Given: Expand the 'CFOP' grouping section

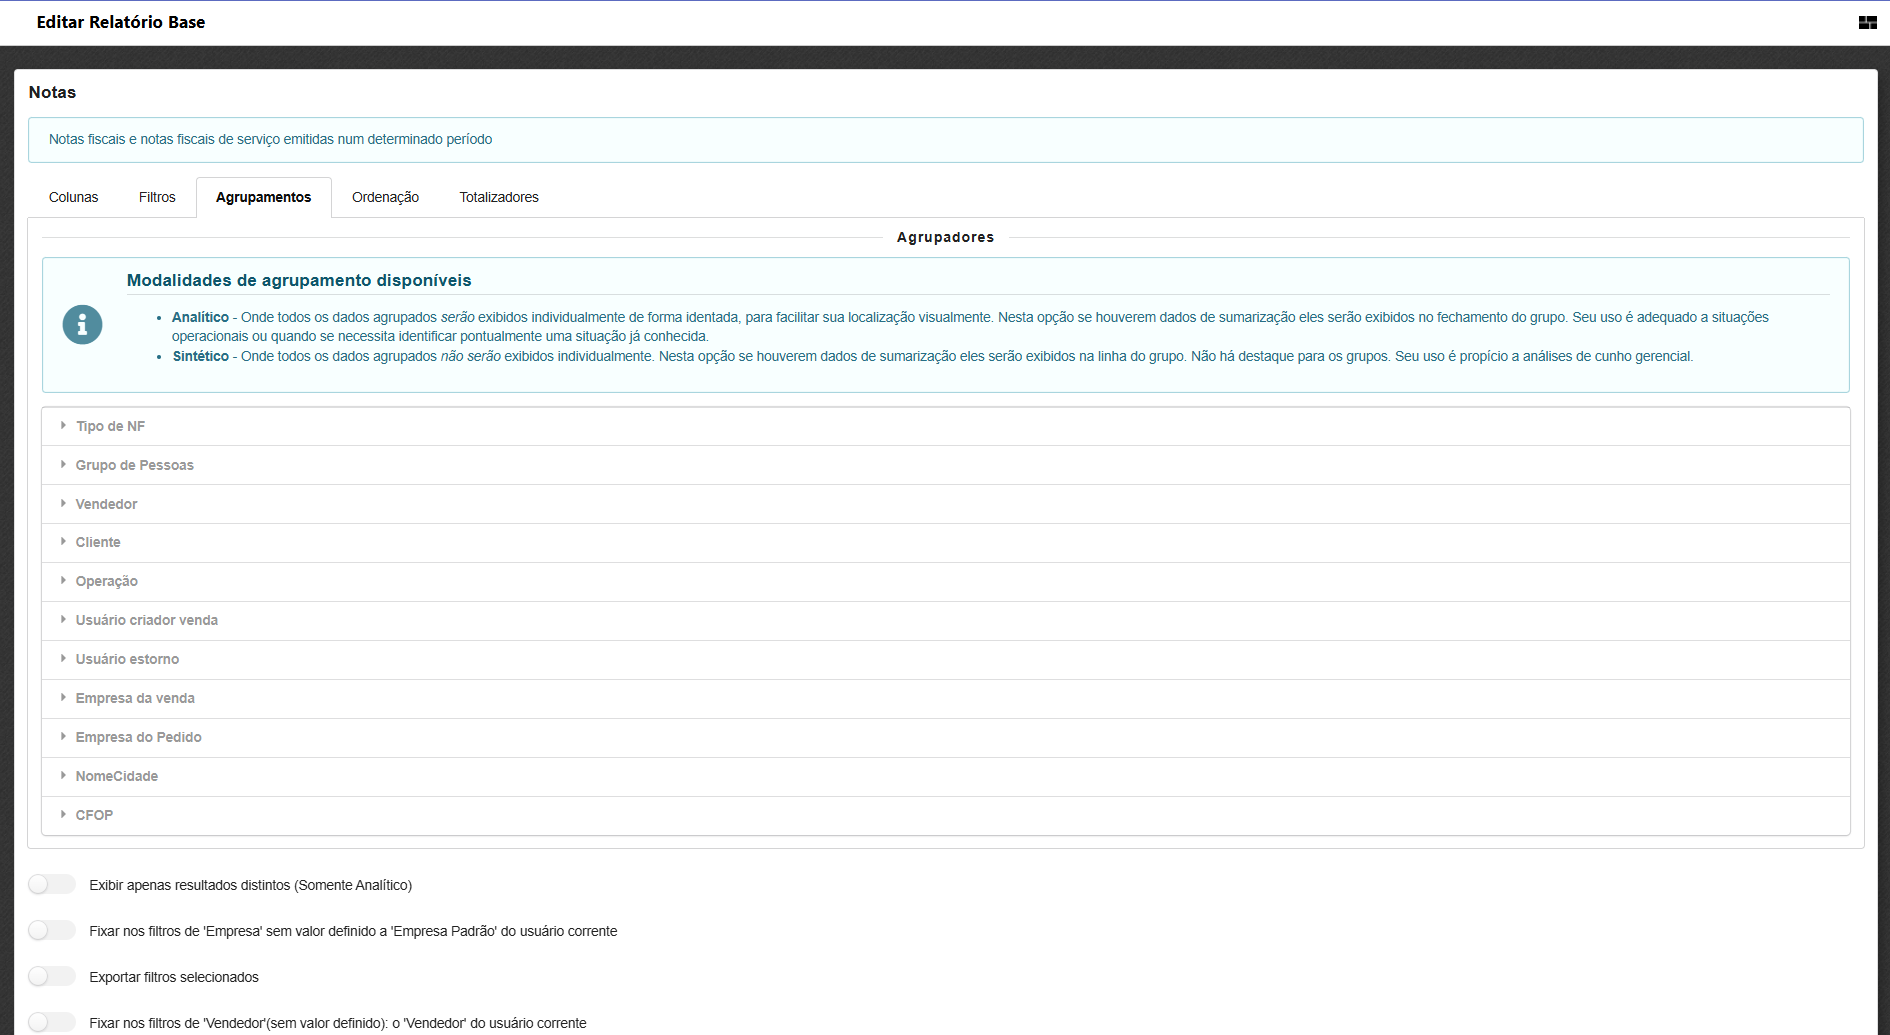Looking at the screenshot, I should pos(94,815).
